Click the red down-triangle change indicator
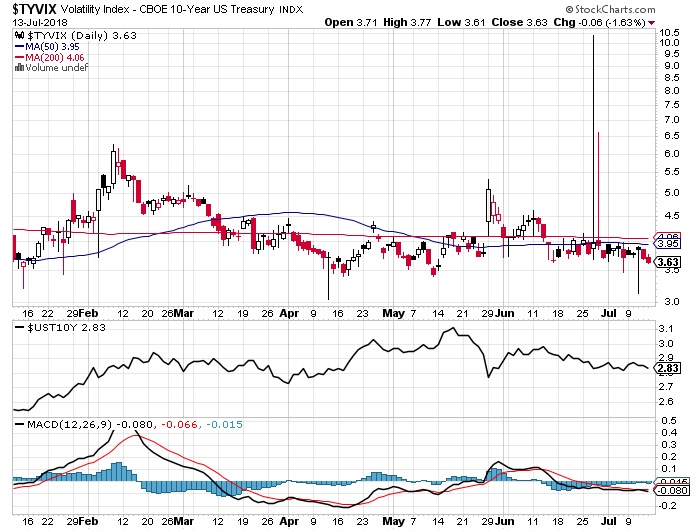The width and height of the screenshot is (697, 532). tap(652, 23)
